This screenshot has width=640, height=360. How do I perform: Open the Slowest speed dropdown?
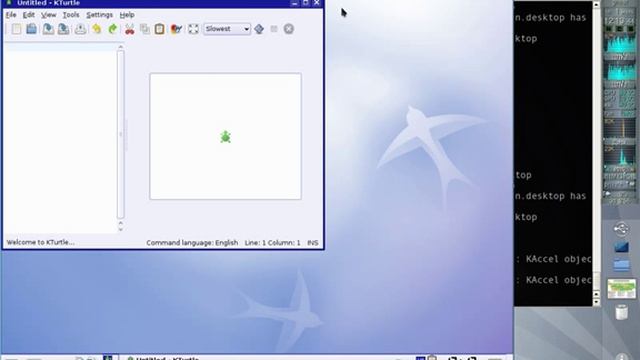pos(227,29)
